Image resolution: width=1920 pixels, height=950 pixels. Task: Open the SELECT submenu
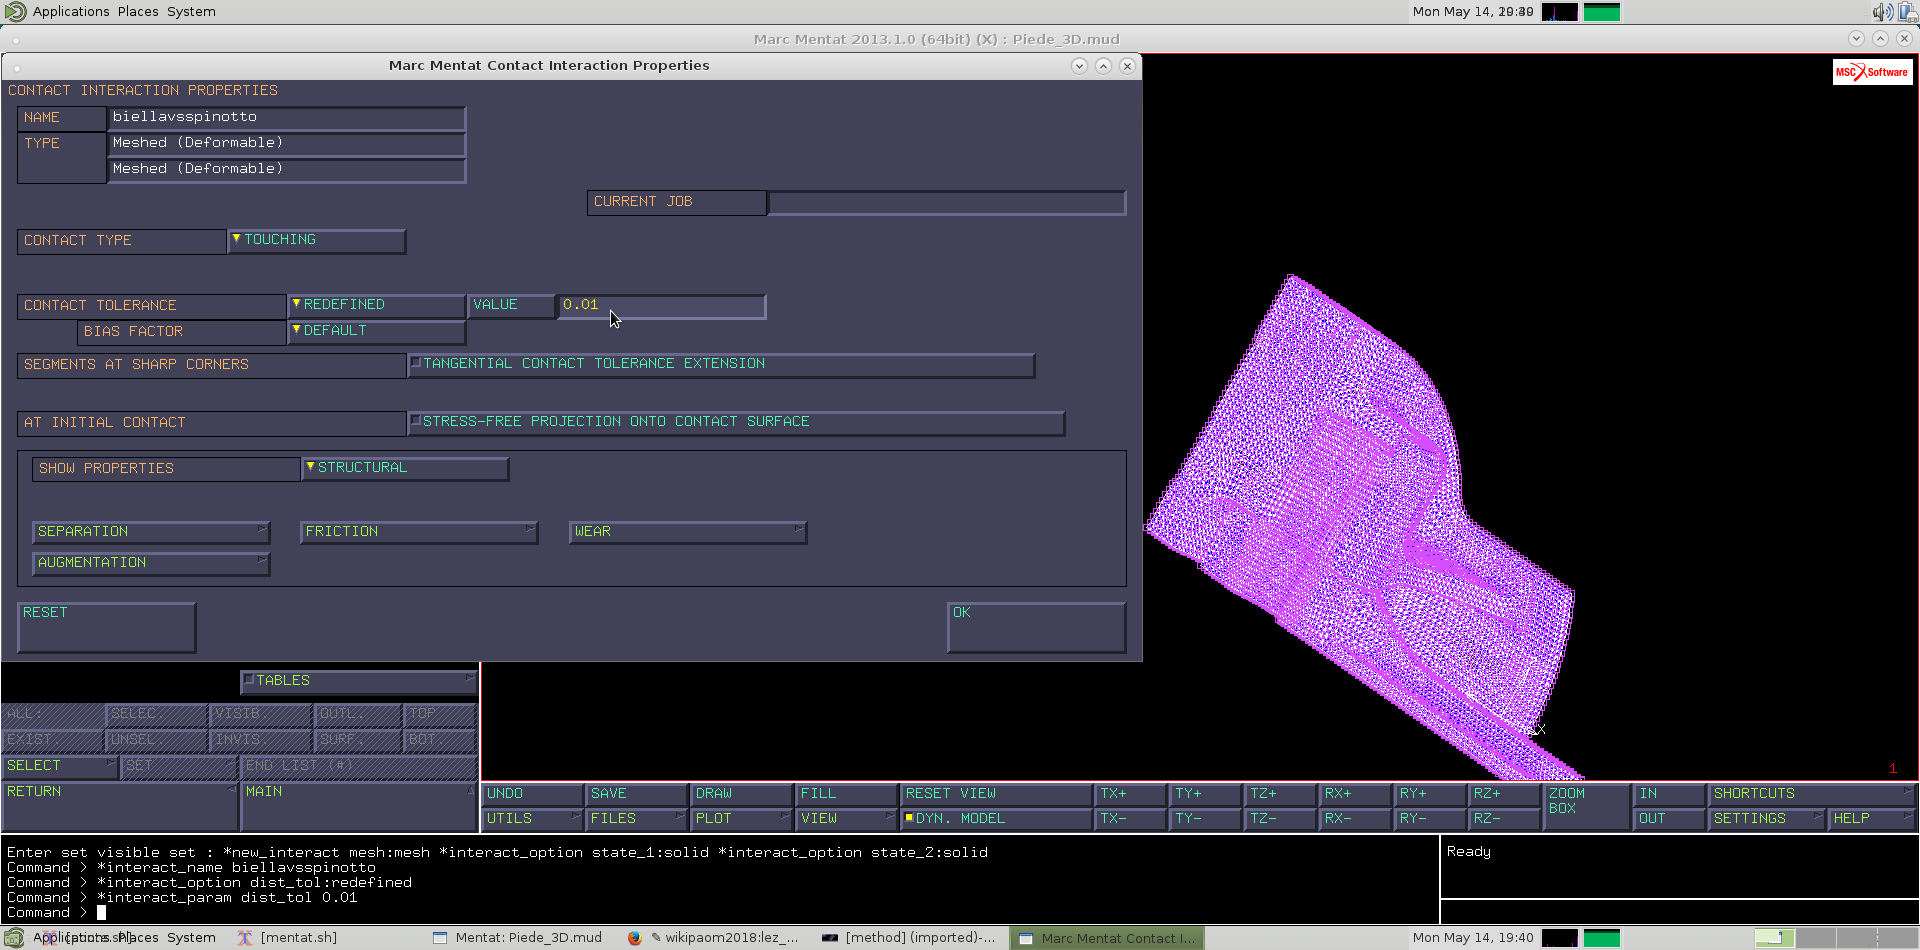[x=60, y=766]
